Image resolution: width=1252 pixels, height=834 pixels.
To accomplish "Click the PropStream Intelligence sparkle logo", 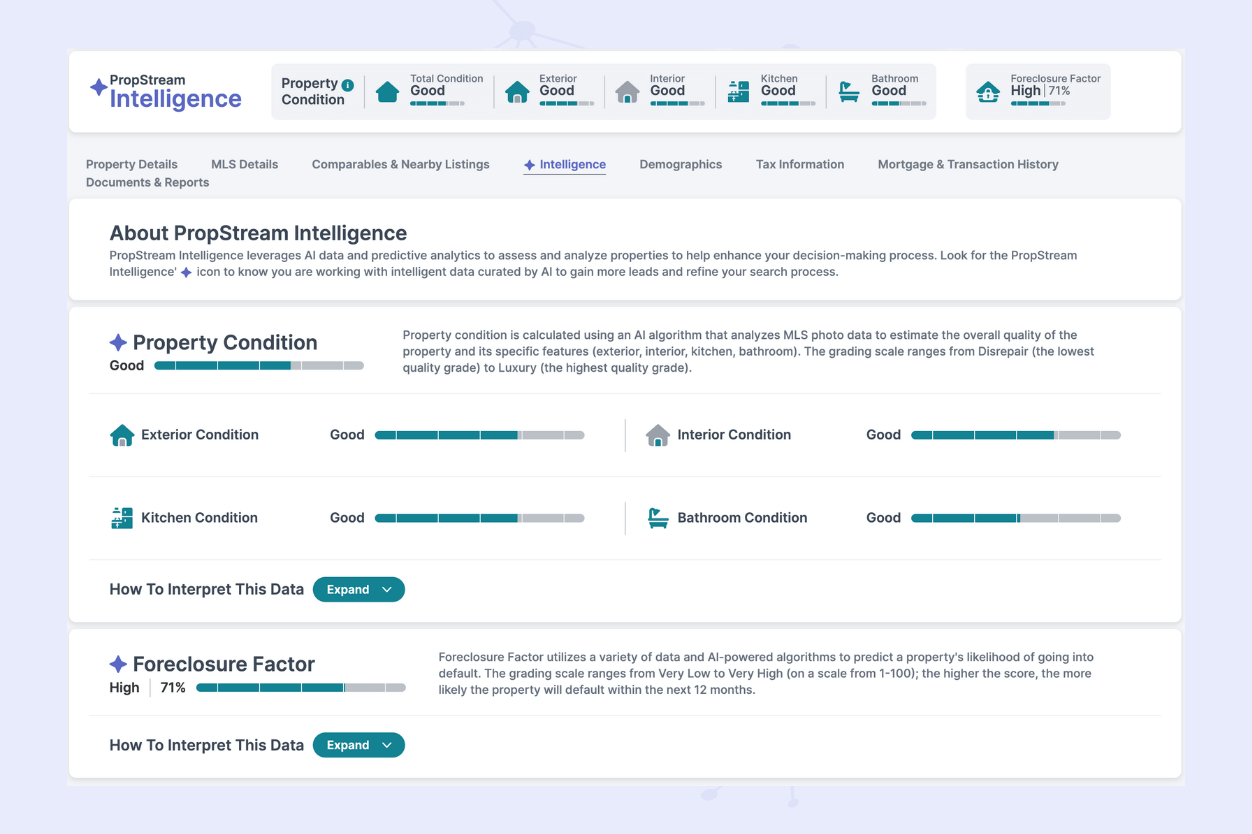I will (97, 88).
